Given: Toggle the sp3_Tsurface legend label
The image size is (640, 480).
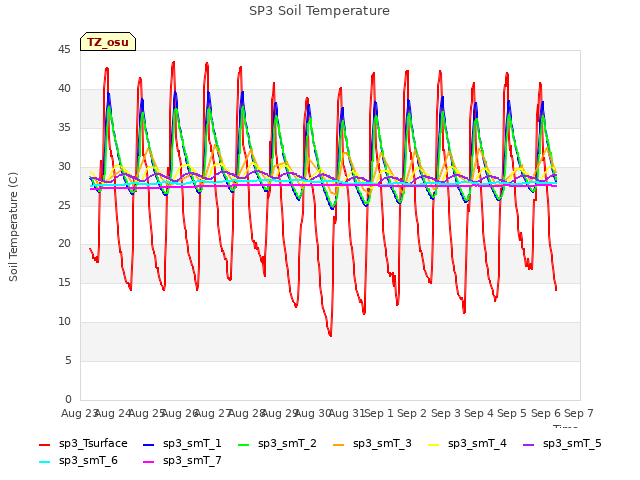Looking at the screenshot, I should coord(93,443).
